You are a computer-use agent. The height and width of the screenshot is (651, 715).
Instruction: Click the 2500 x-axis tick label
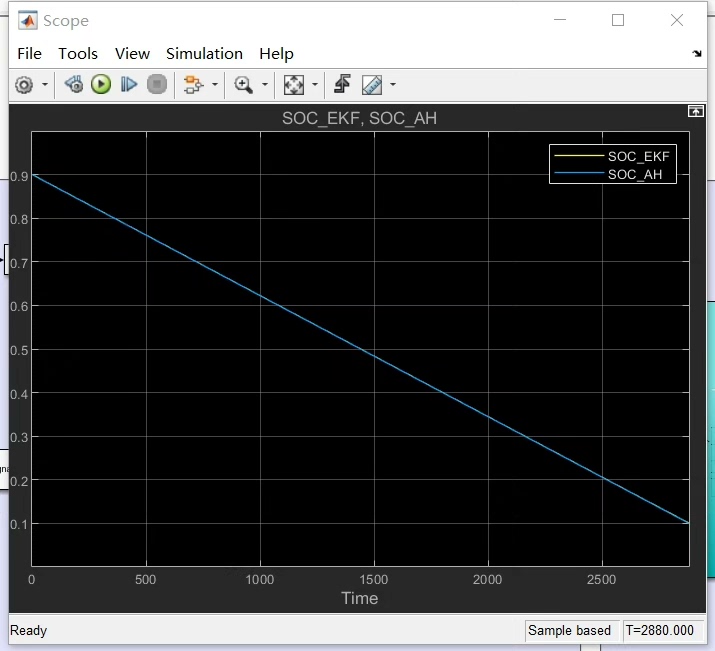pos(601,579)
